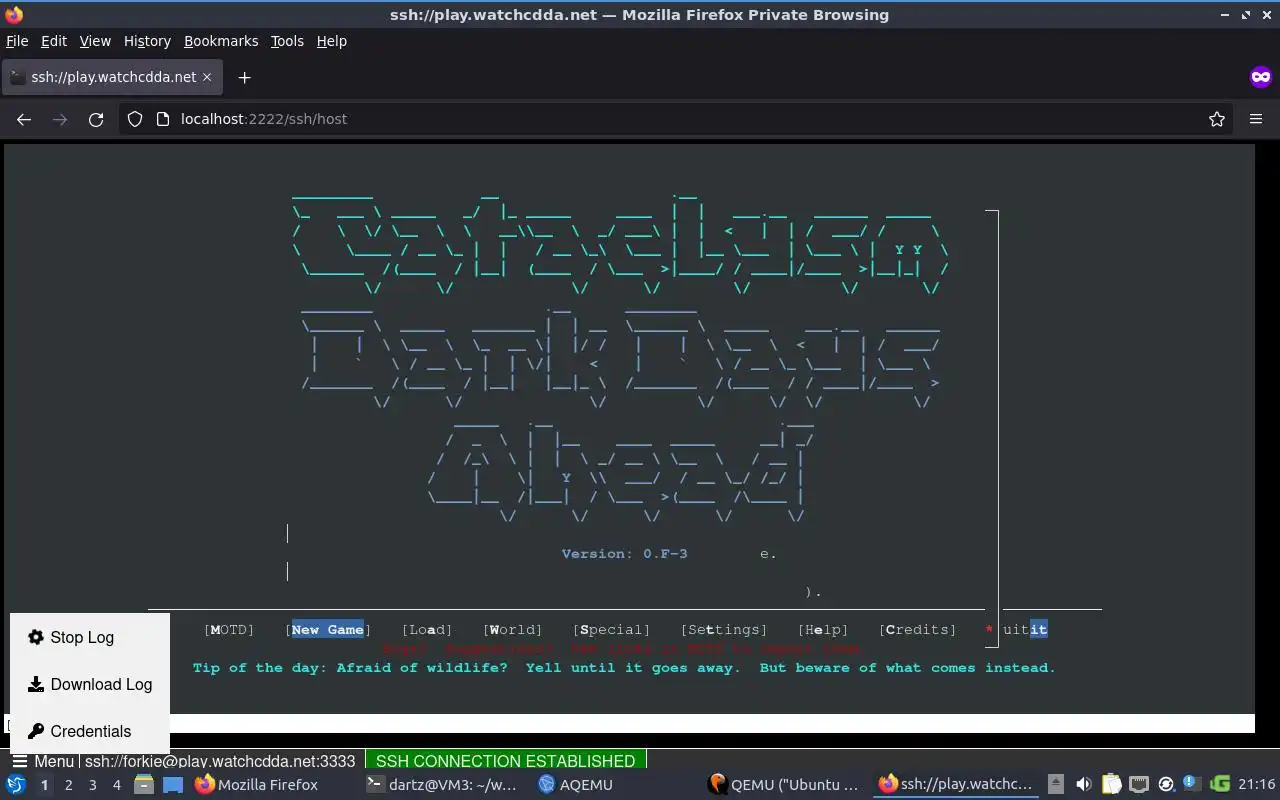Open the View menu
1280x800 pixels.
[x=95, y=41]
